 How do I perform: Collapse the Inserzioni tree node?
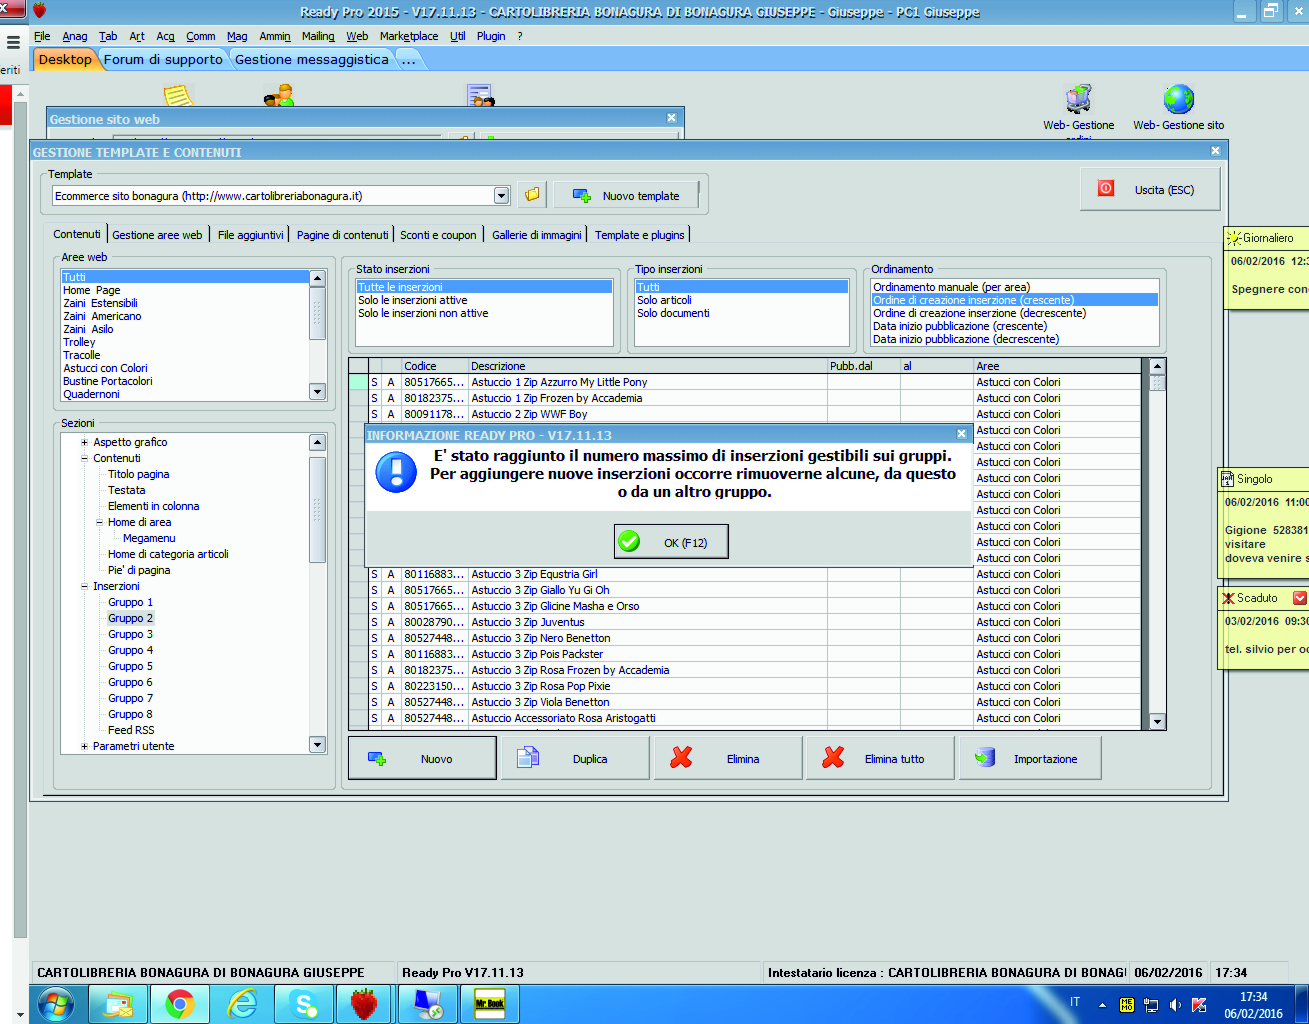click(85, 586)
